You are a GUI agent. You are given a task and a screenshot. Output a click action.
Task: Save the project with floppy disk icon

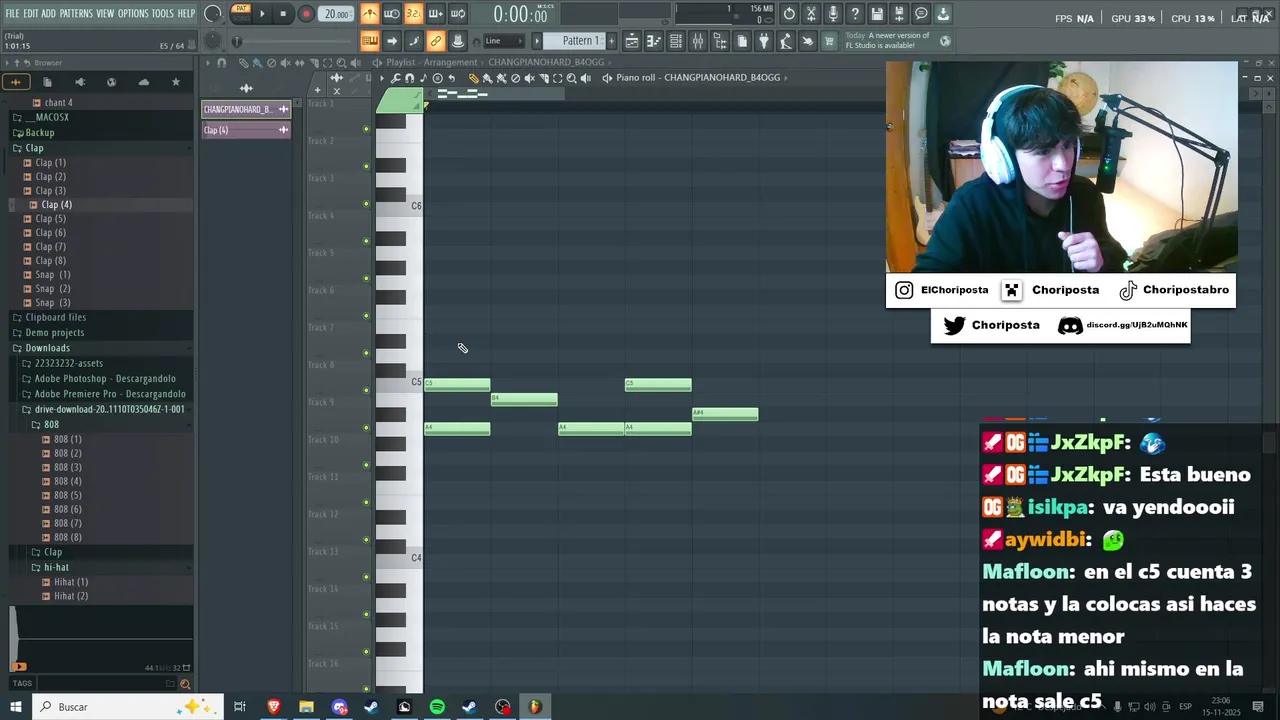tap(877, 14)
